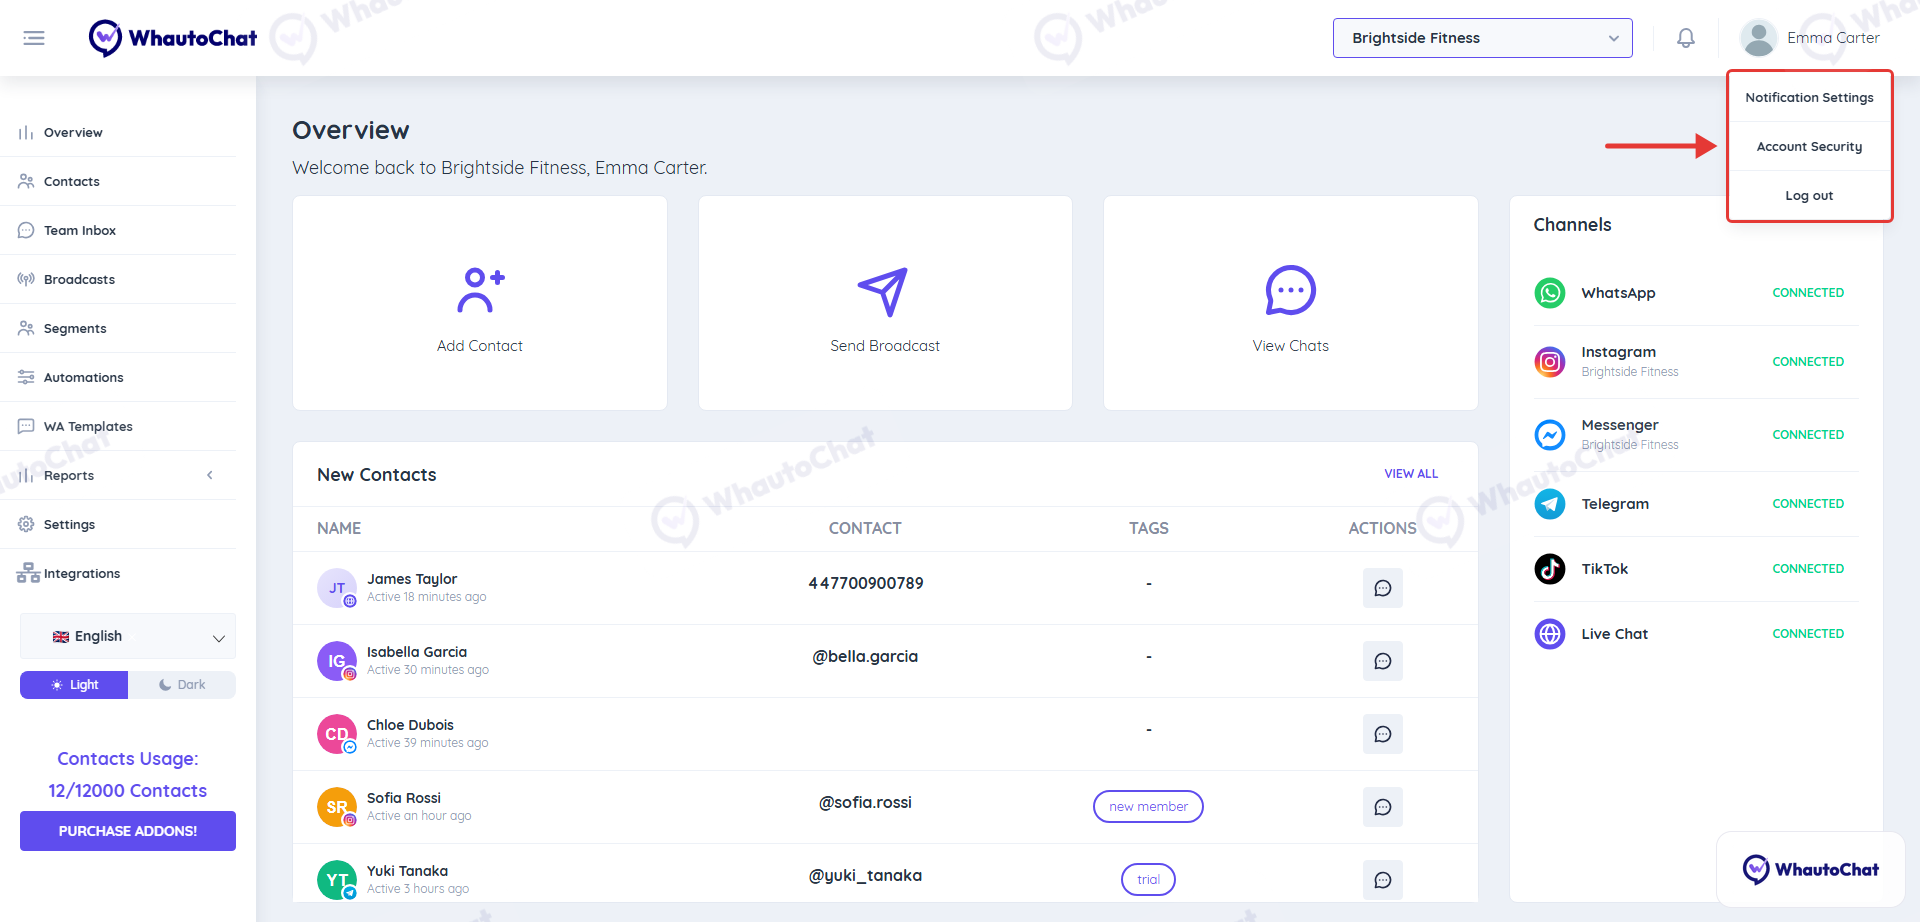Open chat with Yuki Tanaka
1920x922 pixels.
point(1383,880)
